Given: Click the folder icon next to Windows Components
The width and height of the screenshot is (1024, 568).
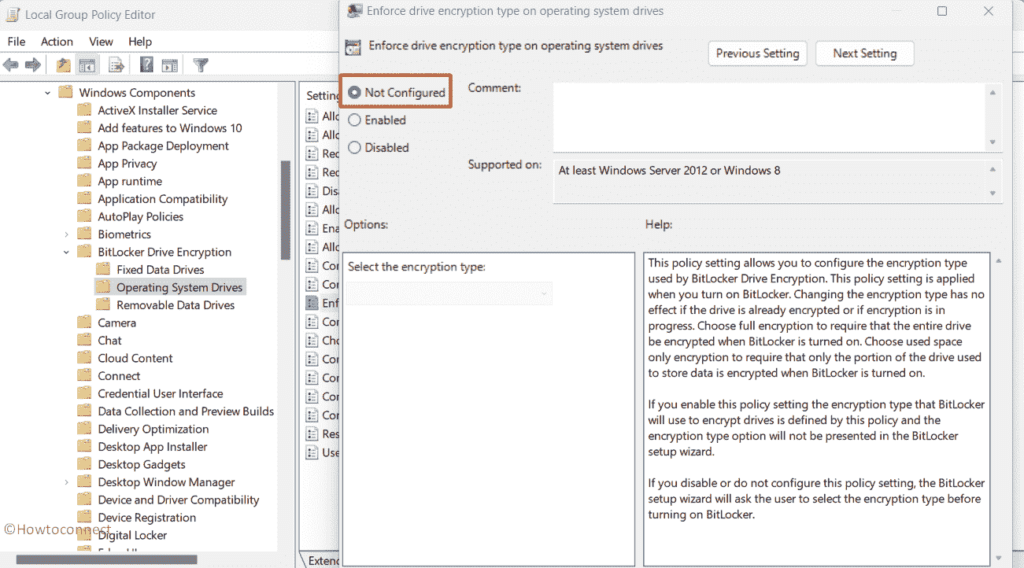Looking at the screenshot, I should (65, 92).
